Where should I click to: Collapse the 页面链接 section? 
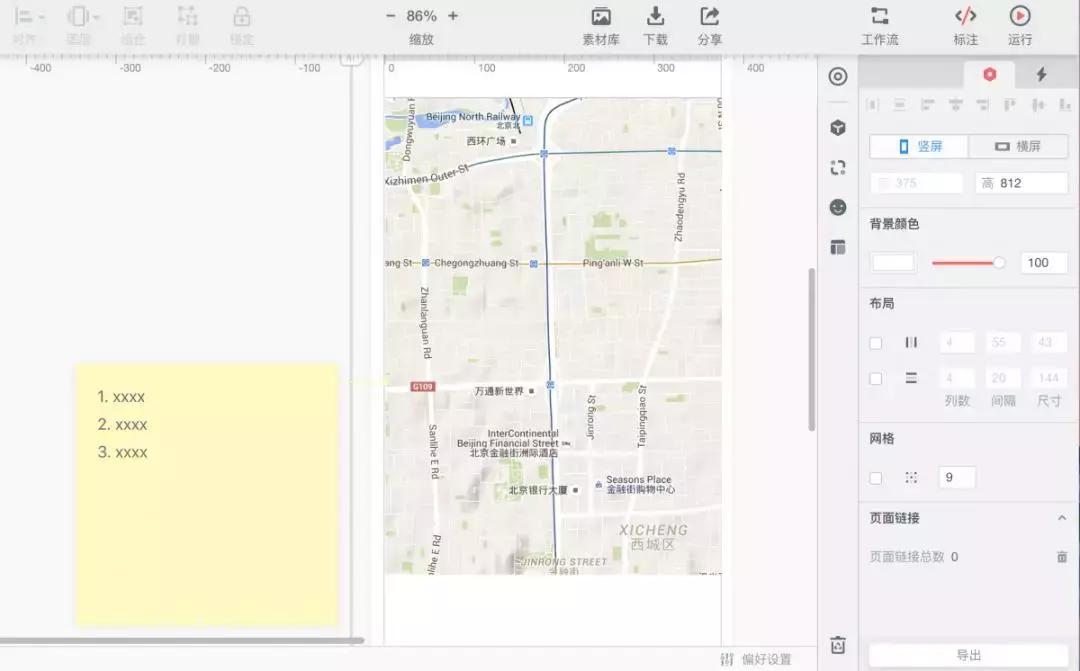point(1061,518)
